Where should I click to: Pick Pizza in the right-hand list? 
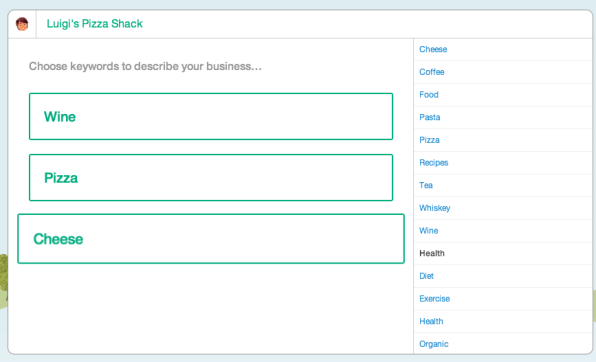coord(429,140)
